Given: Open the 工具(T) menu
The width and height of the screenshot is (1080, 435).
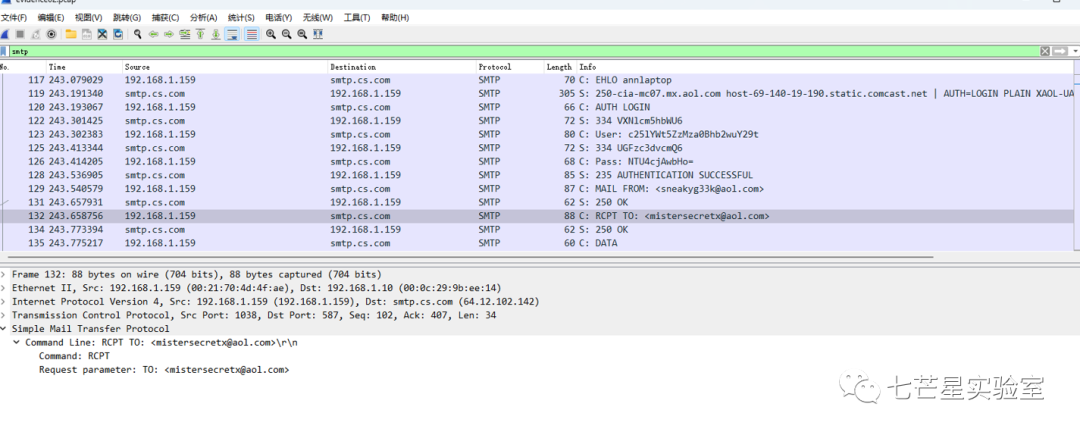Looking at the screenshot, I should [x=357, y=17].
